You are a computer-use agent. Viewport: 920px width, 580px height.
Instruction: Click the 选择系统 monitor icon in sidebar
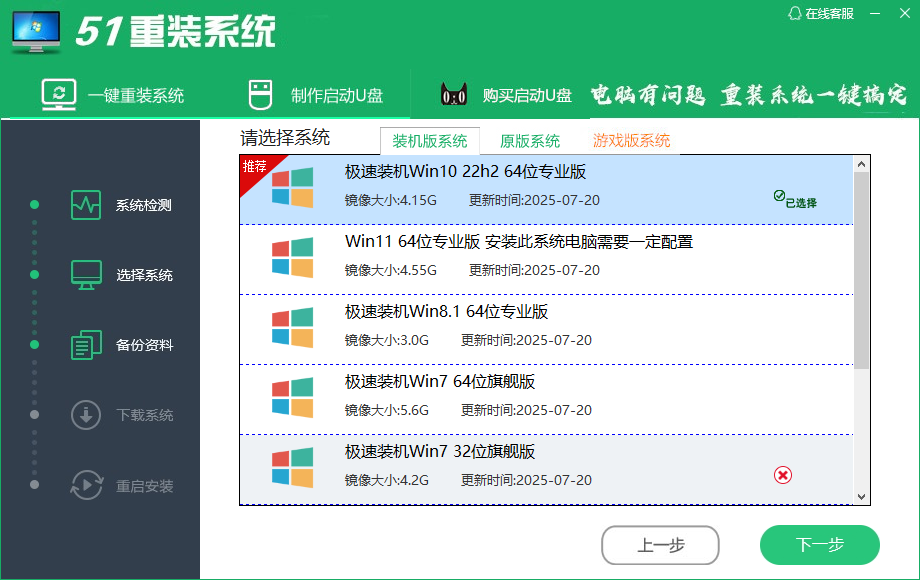click(x=86, y=275)
